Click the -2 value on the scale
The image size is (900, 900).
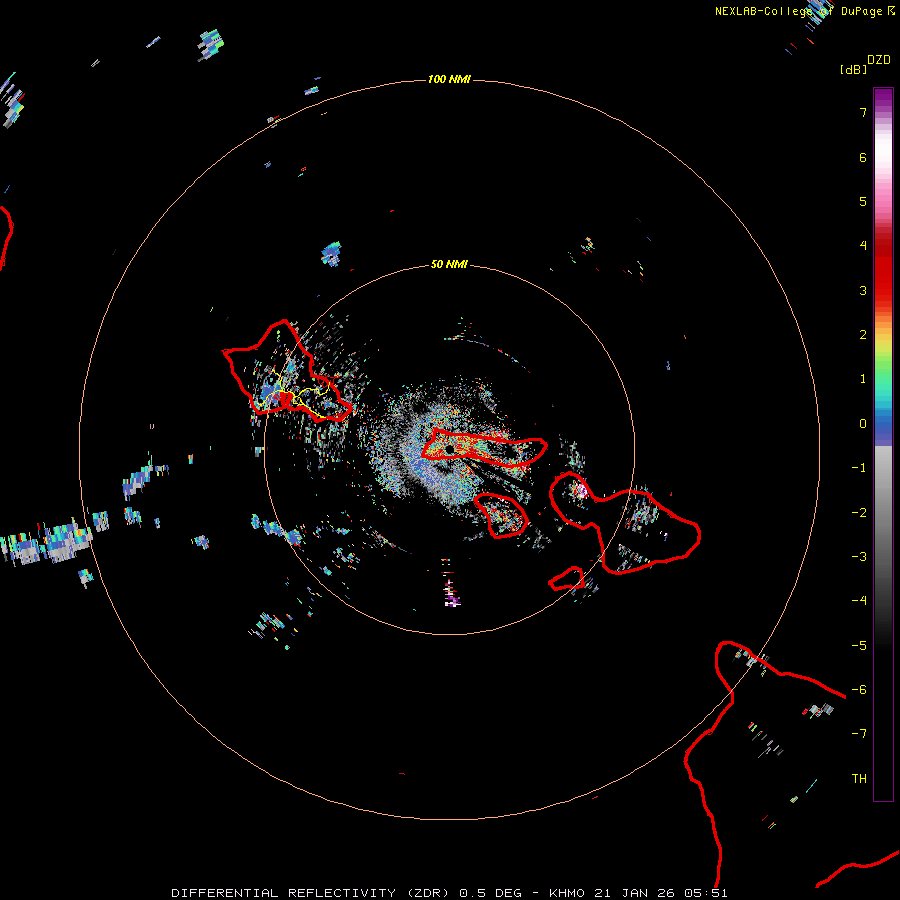859,513
